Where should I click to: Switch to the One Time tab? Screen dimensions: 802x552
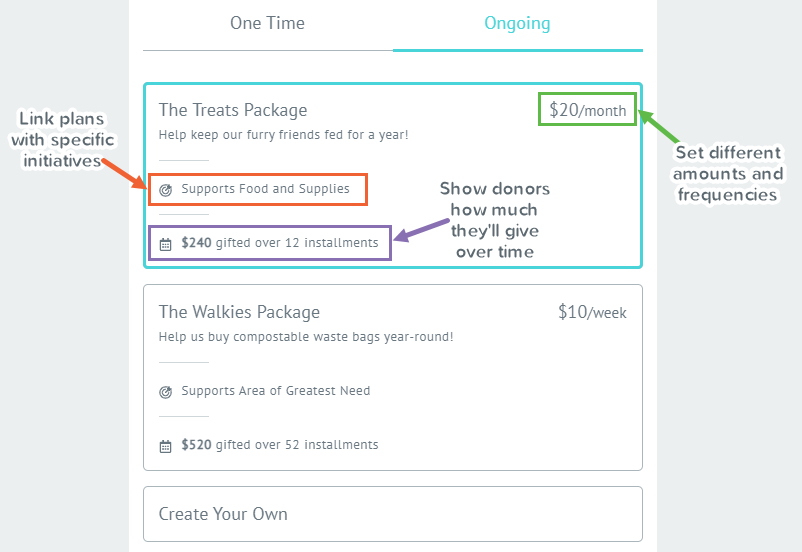pos(268,24)
